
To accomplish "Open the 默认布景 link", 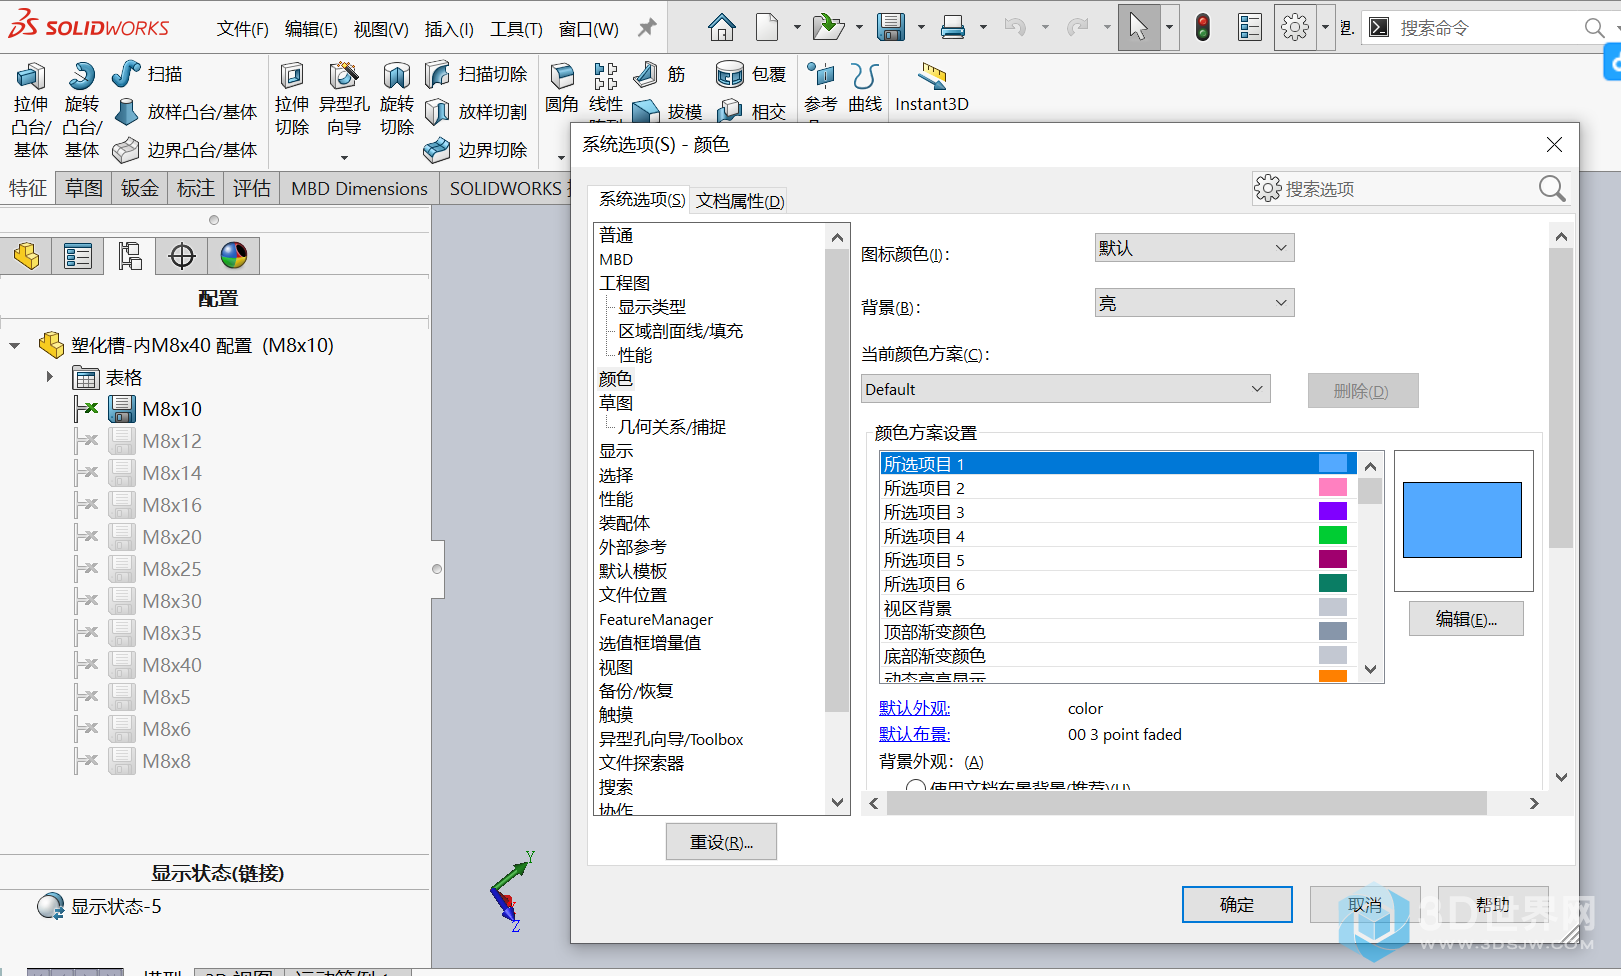I will coord(915,734).
